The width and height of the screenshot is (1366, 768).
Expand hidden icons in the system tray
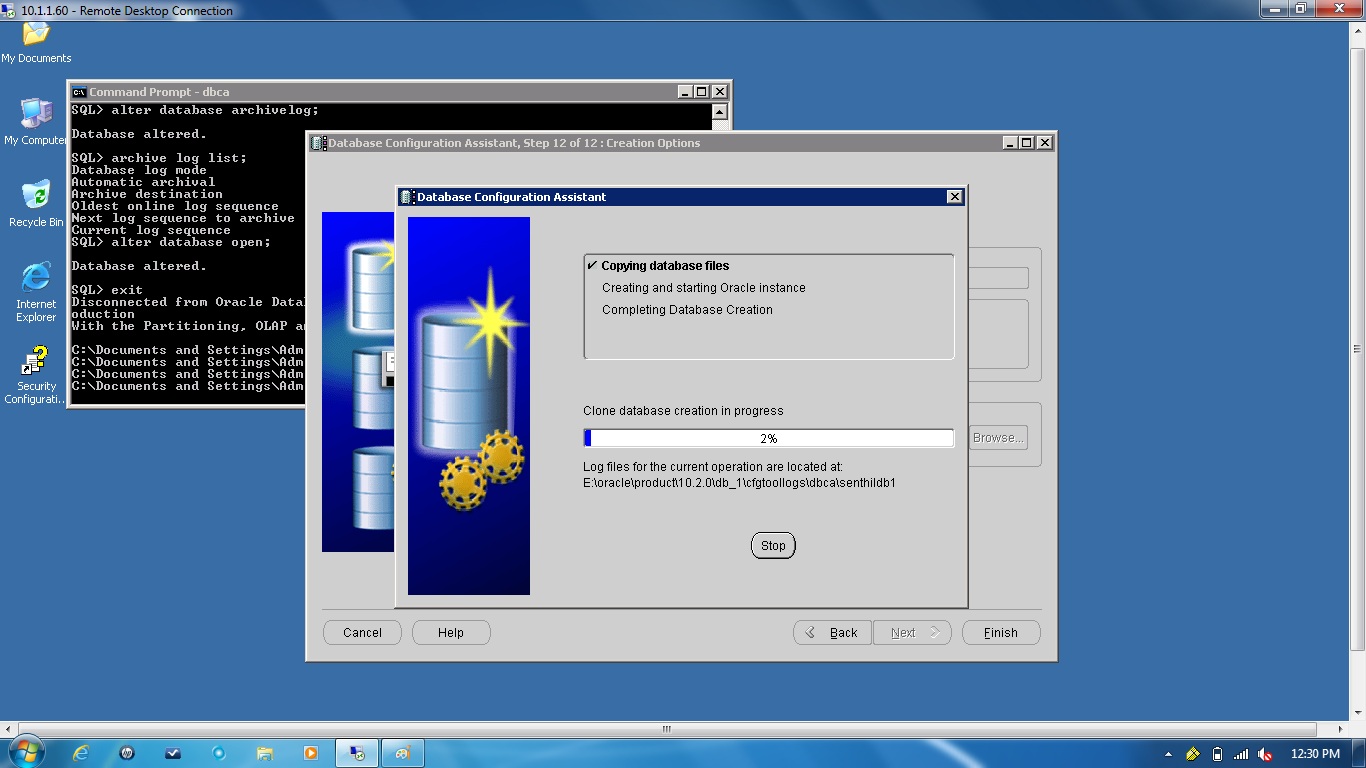click(1168, 753)
